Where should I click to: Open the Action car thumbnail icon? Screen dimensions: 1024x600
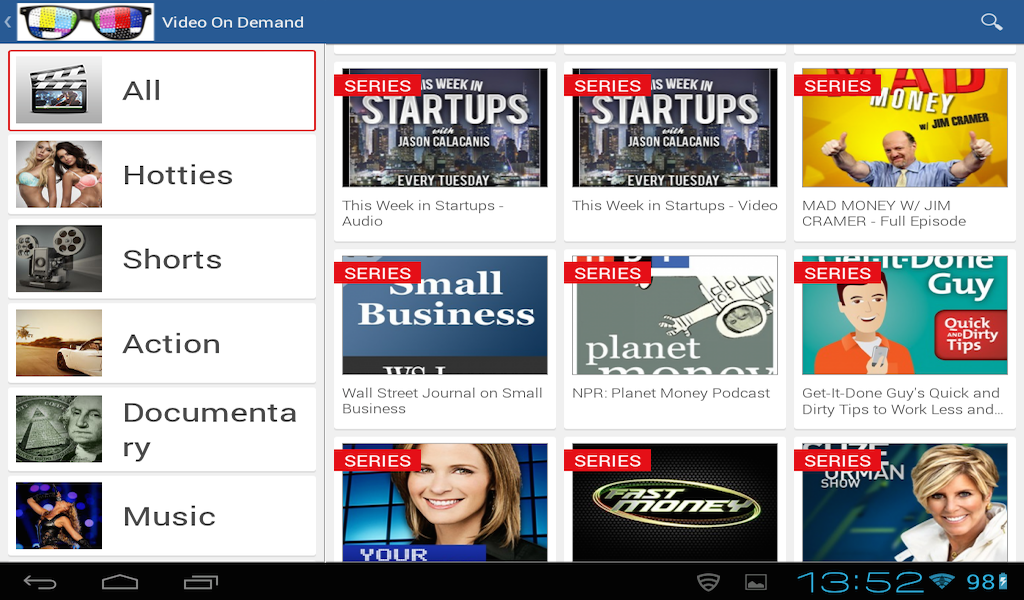(x=59, y=343)
